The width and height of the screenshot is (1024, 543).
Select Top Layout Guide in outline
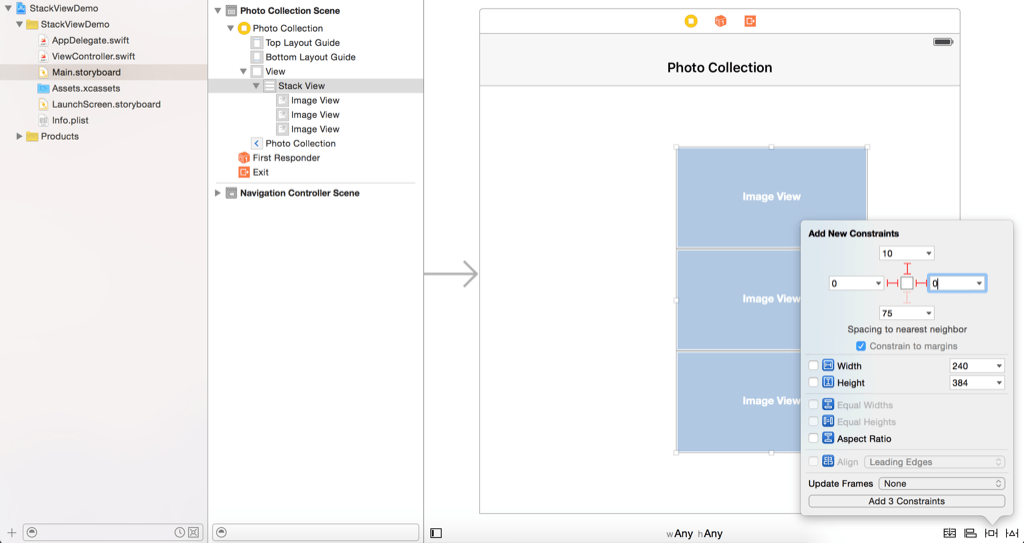pos(302,43)
